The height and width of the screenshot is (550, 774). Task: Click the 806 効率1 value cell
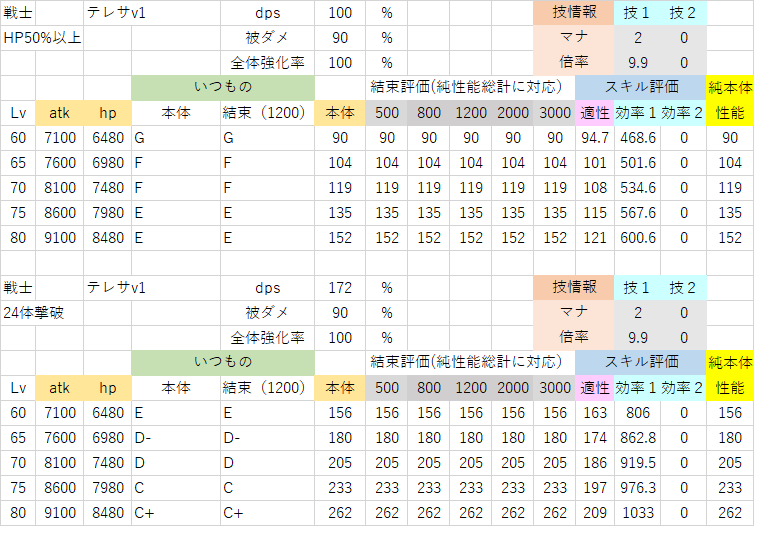pos(637,413)
